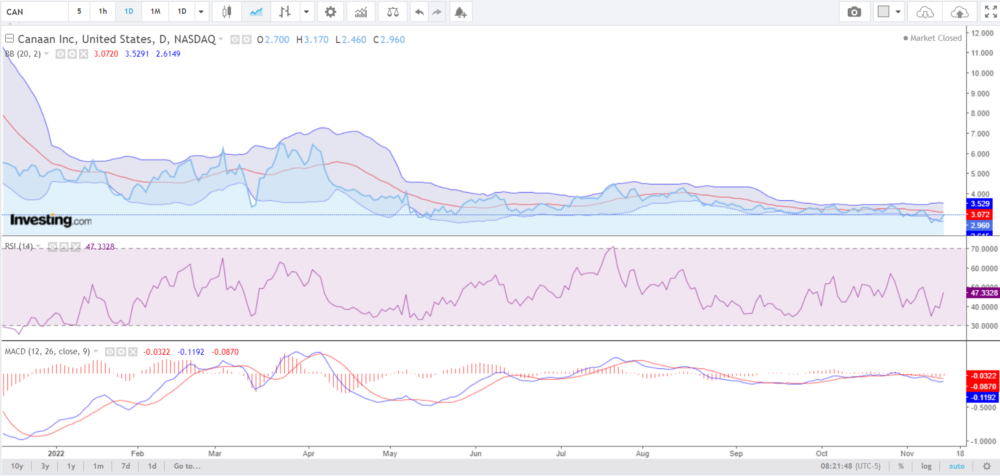The width and height of the screenshot is (1000, 476).
Task: Select the 1h timeframe
Action: (x=103, y=12)
